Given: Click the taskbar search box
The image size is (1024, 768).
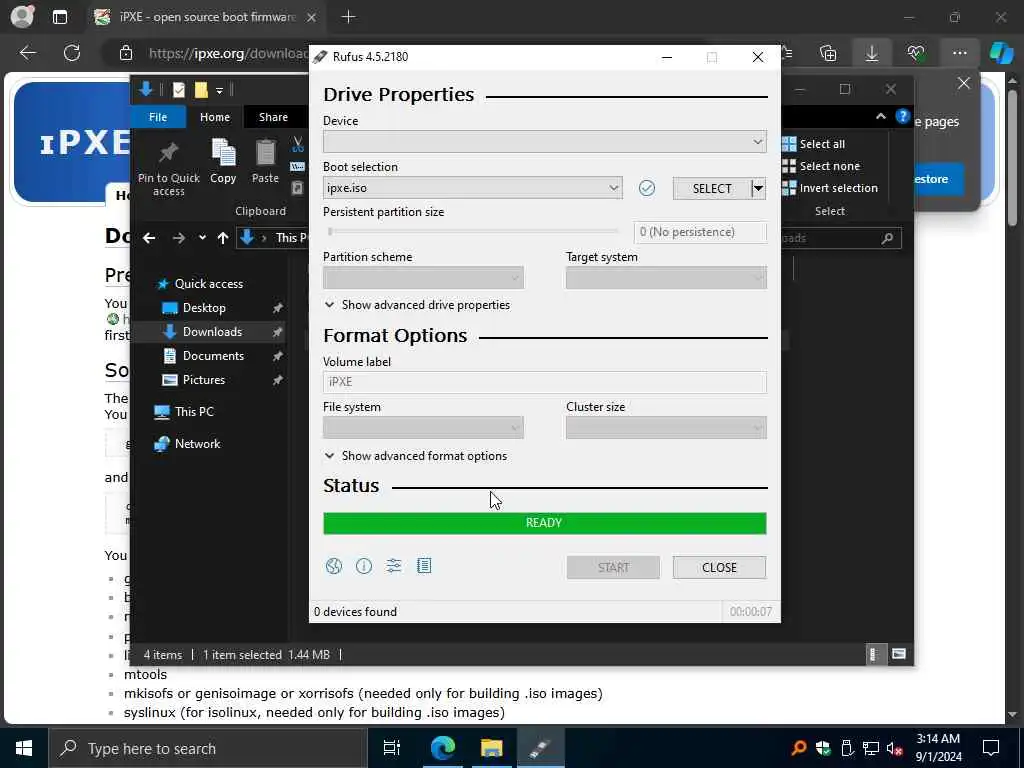Looking at the screenshot, I should click(208, 748).
